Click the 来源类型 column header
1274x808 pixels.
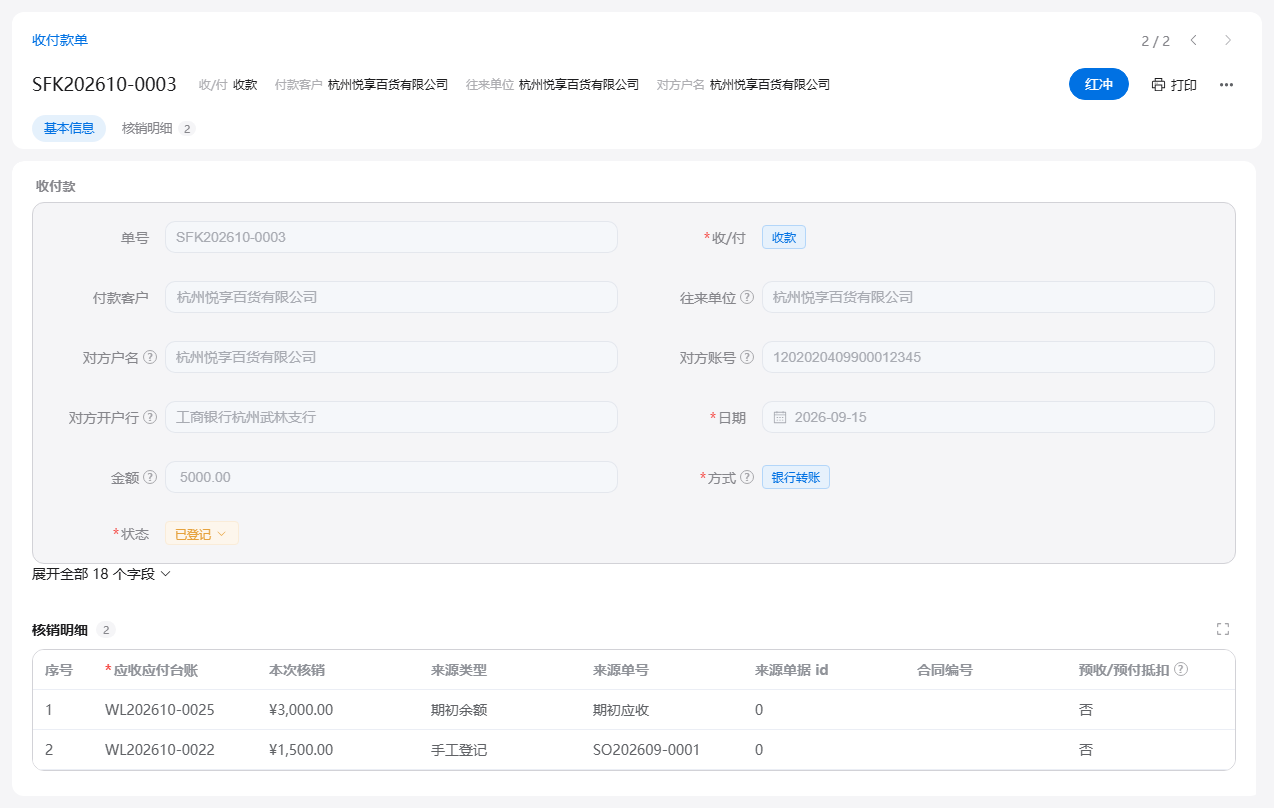[x=459, y=670]
